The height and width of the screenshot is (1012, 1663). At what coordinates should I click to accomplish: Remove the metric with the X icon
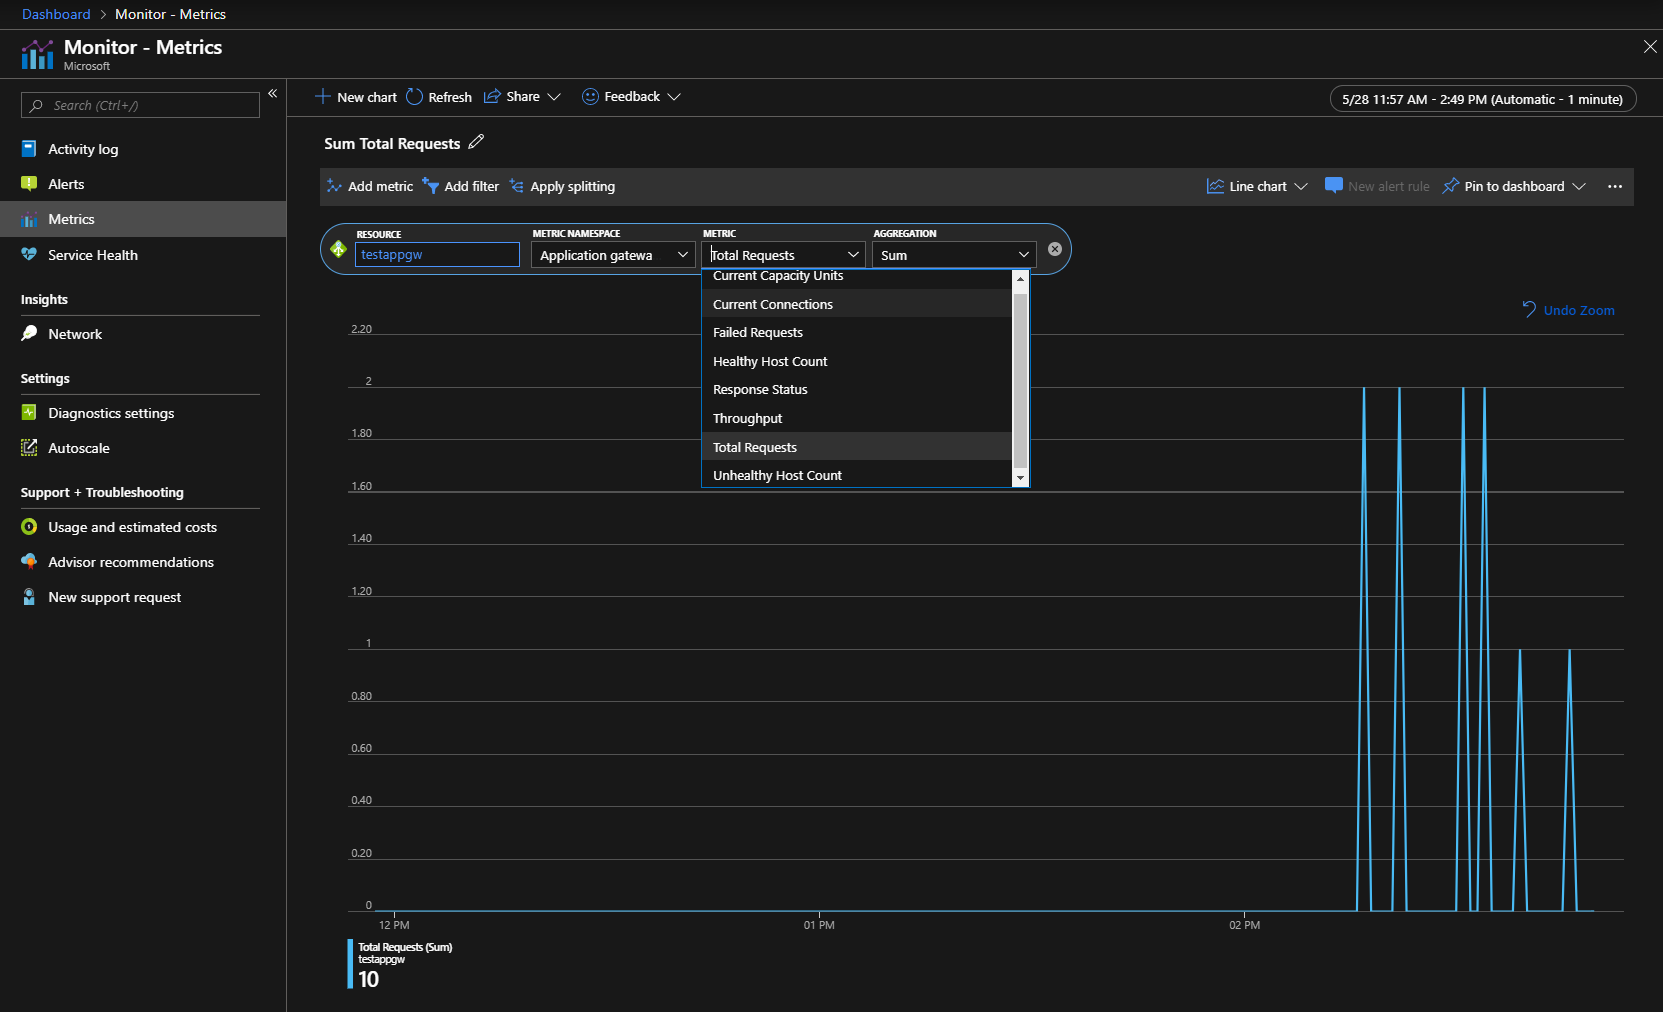point(1054,249)
